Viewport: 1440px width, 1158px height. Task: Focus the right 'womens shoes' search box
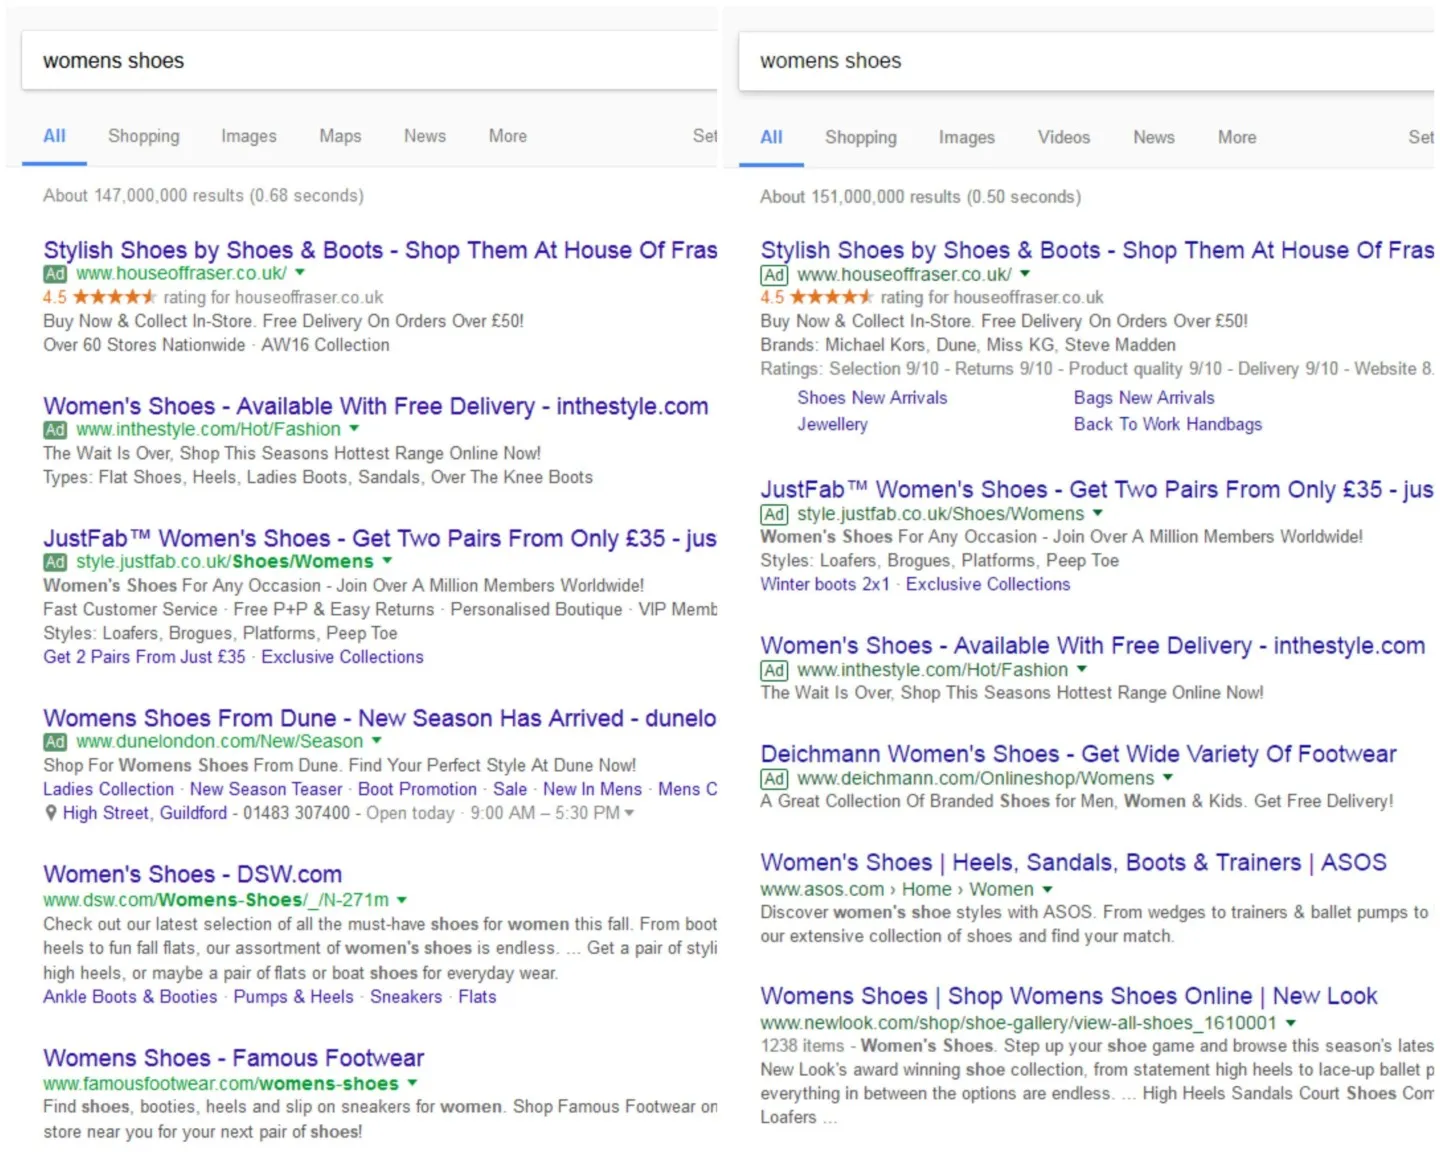coord(1087,61)
